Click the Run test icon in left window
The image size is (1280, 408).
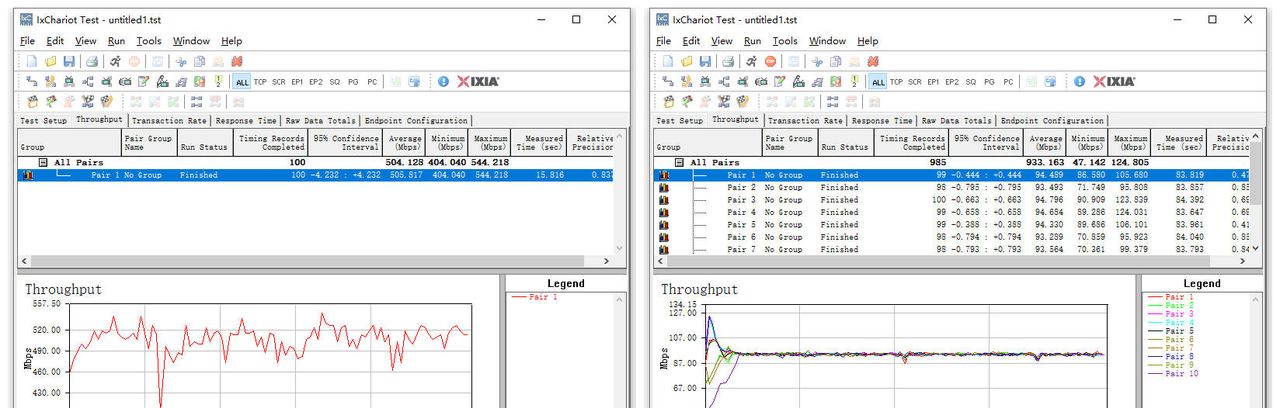116,61
